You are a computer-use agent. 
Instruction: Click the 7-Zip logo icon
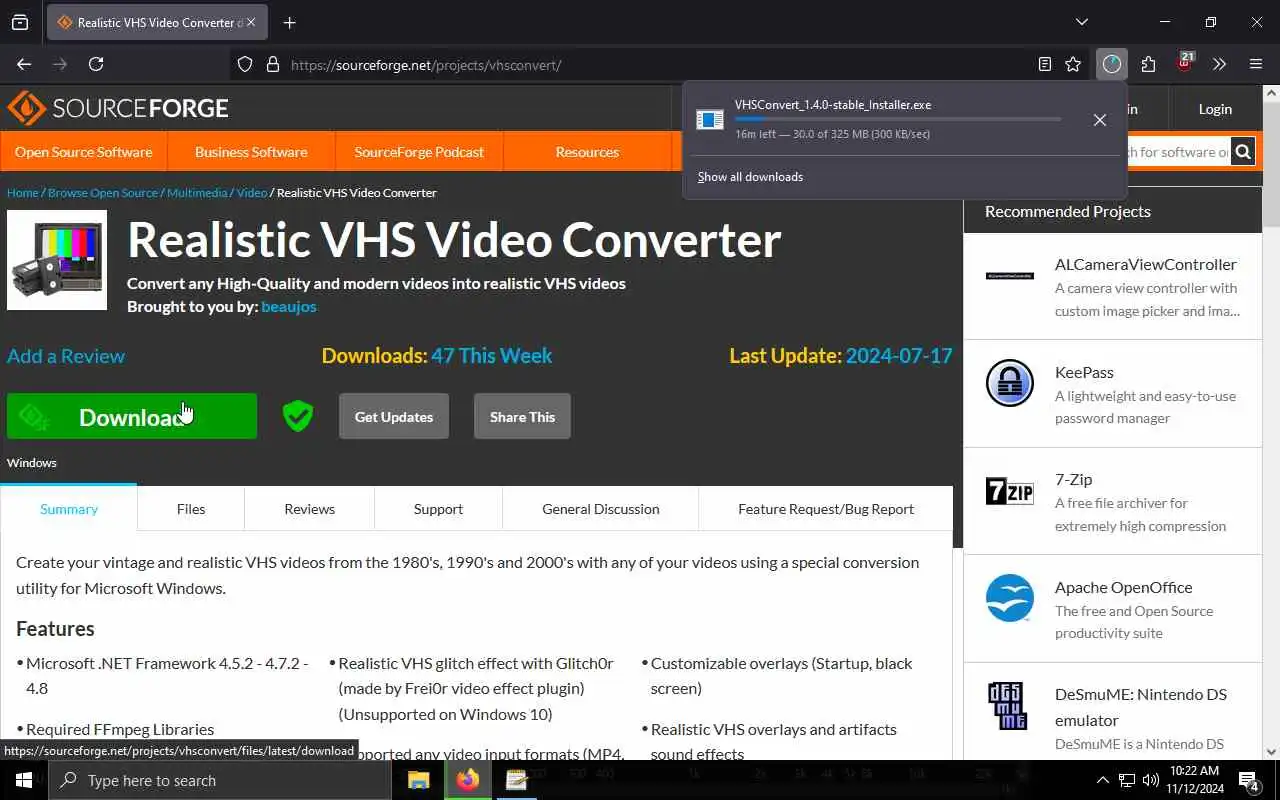pyautogui.click(x=1010, y=491)
